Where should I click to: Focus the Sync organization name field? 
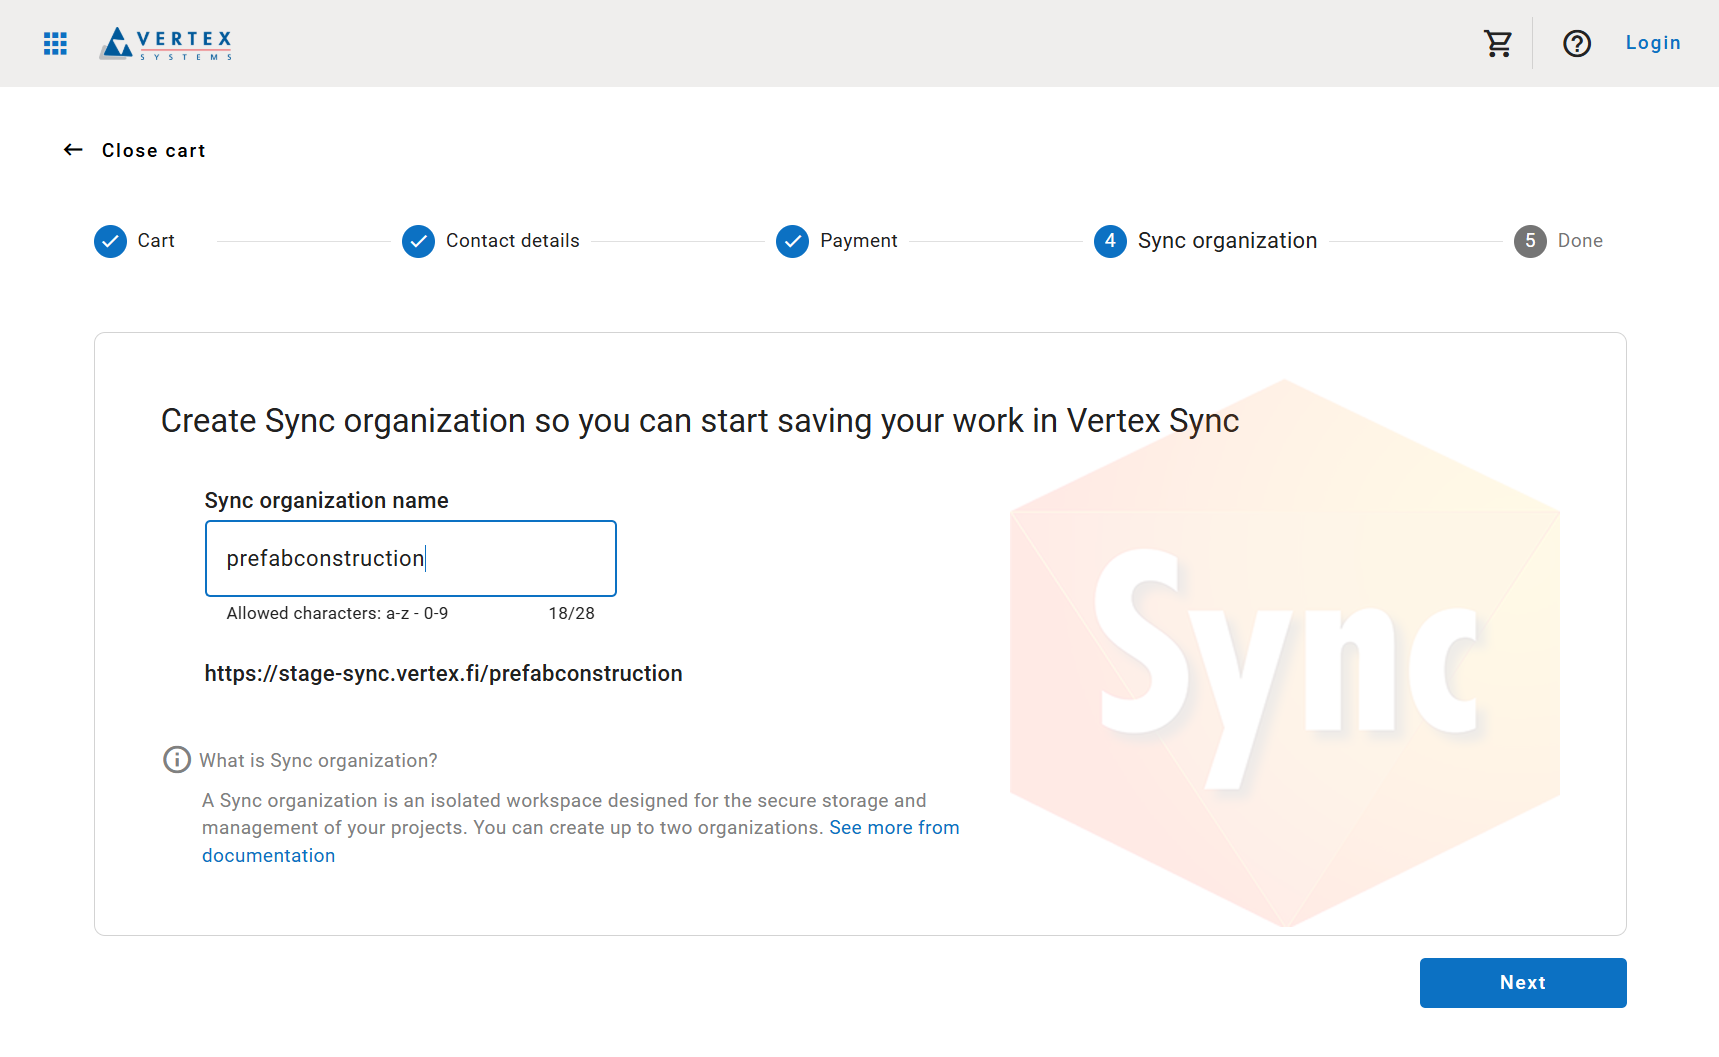coord(410,558)
